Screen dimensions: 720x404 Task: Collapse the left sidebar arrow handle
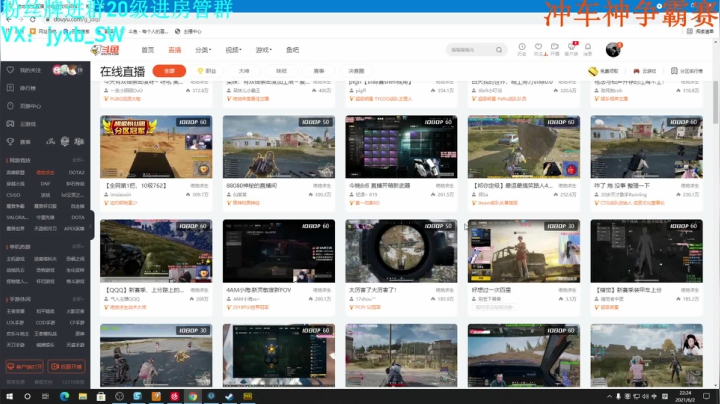(x=91, y=225)
